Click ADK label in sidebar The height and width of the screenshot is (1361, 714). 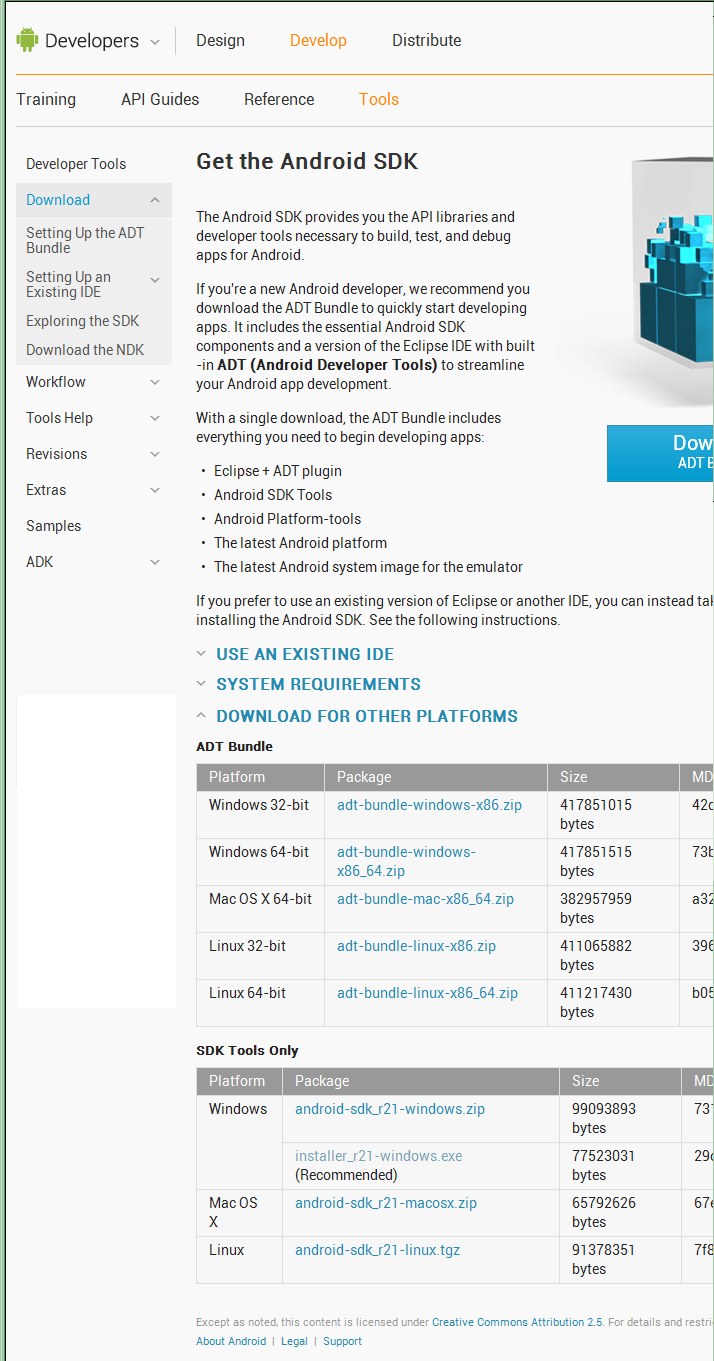point(40,562)
